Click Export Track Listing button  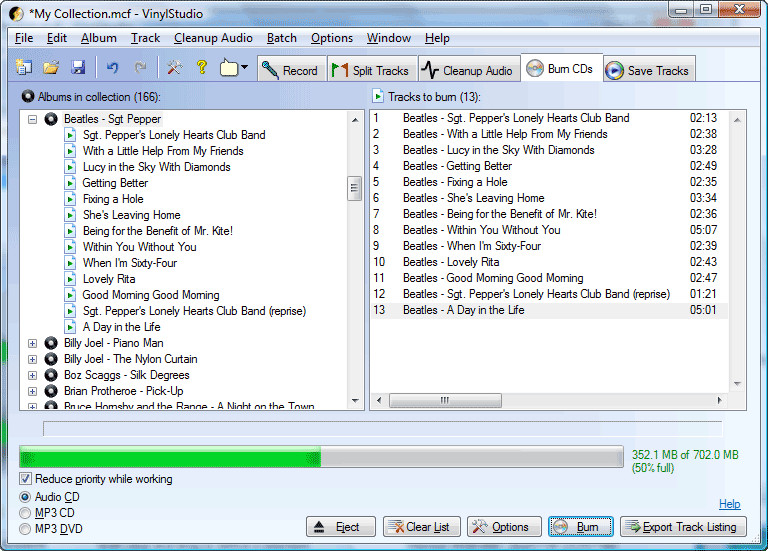[683, 527]
